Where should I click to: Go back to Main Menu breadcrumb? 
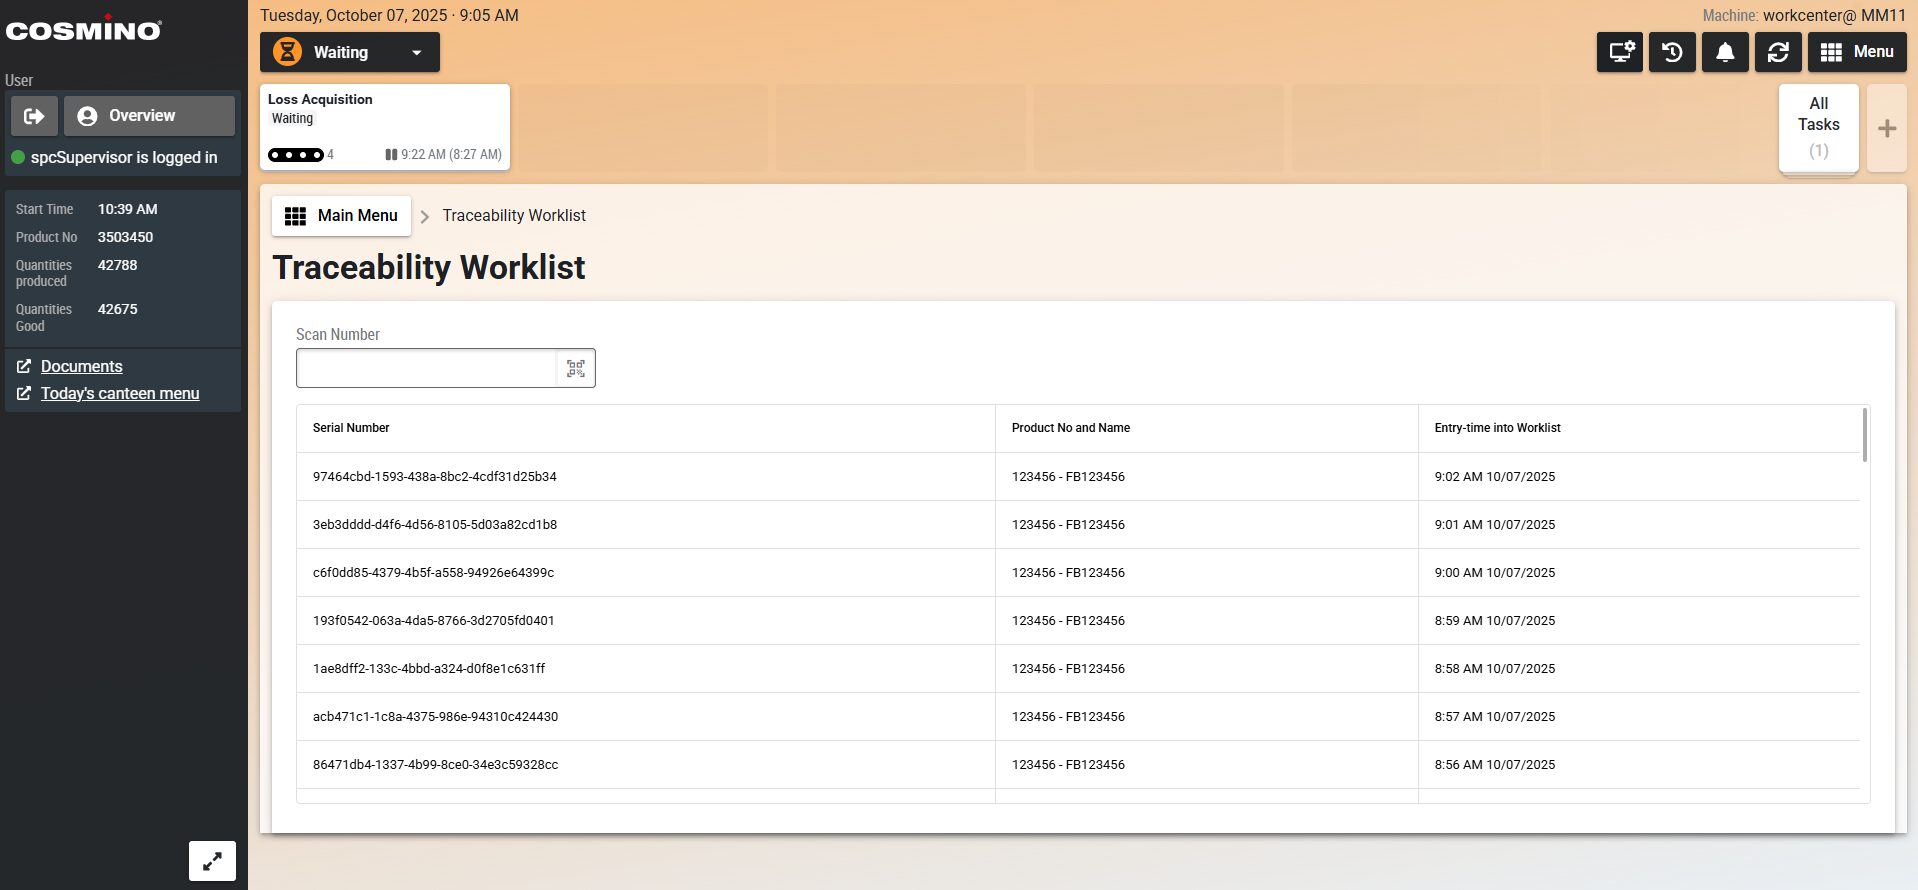[342, 216]
